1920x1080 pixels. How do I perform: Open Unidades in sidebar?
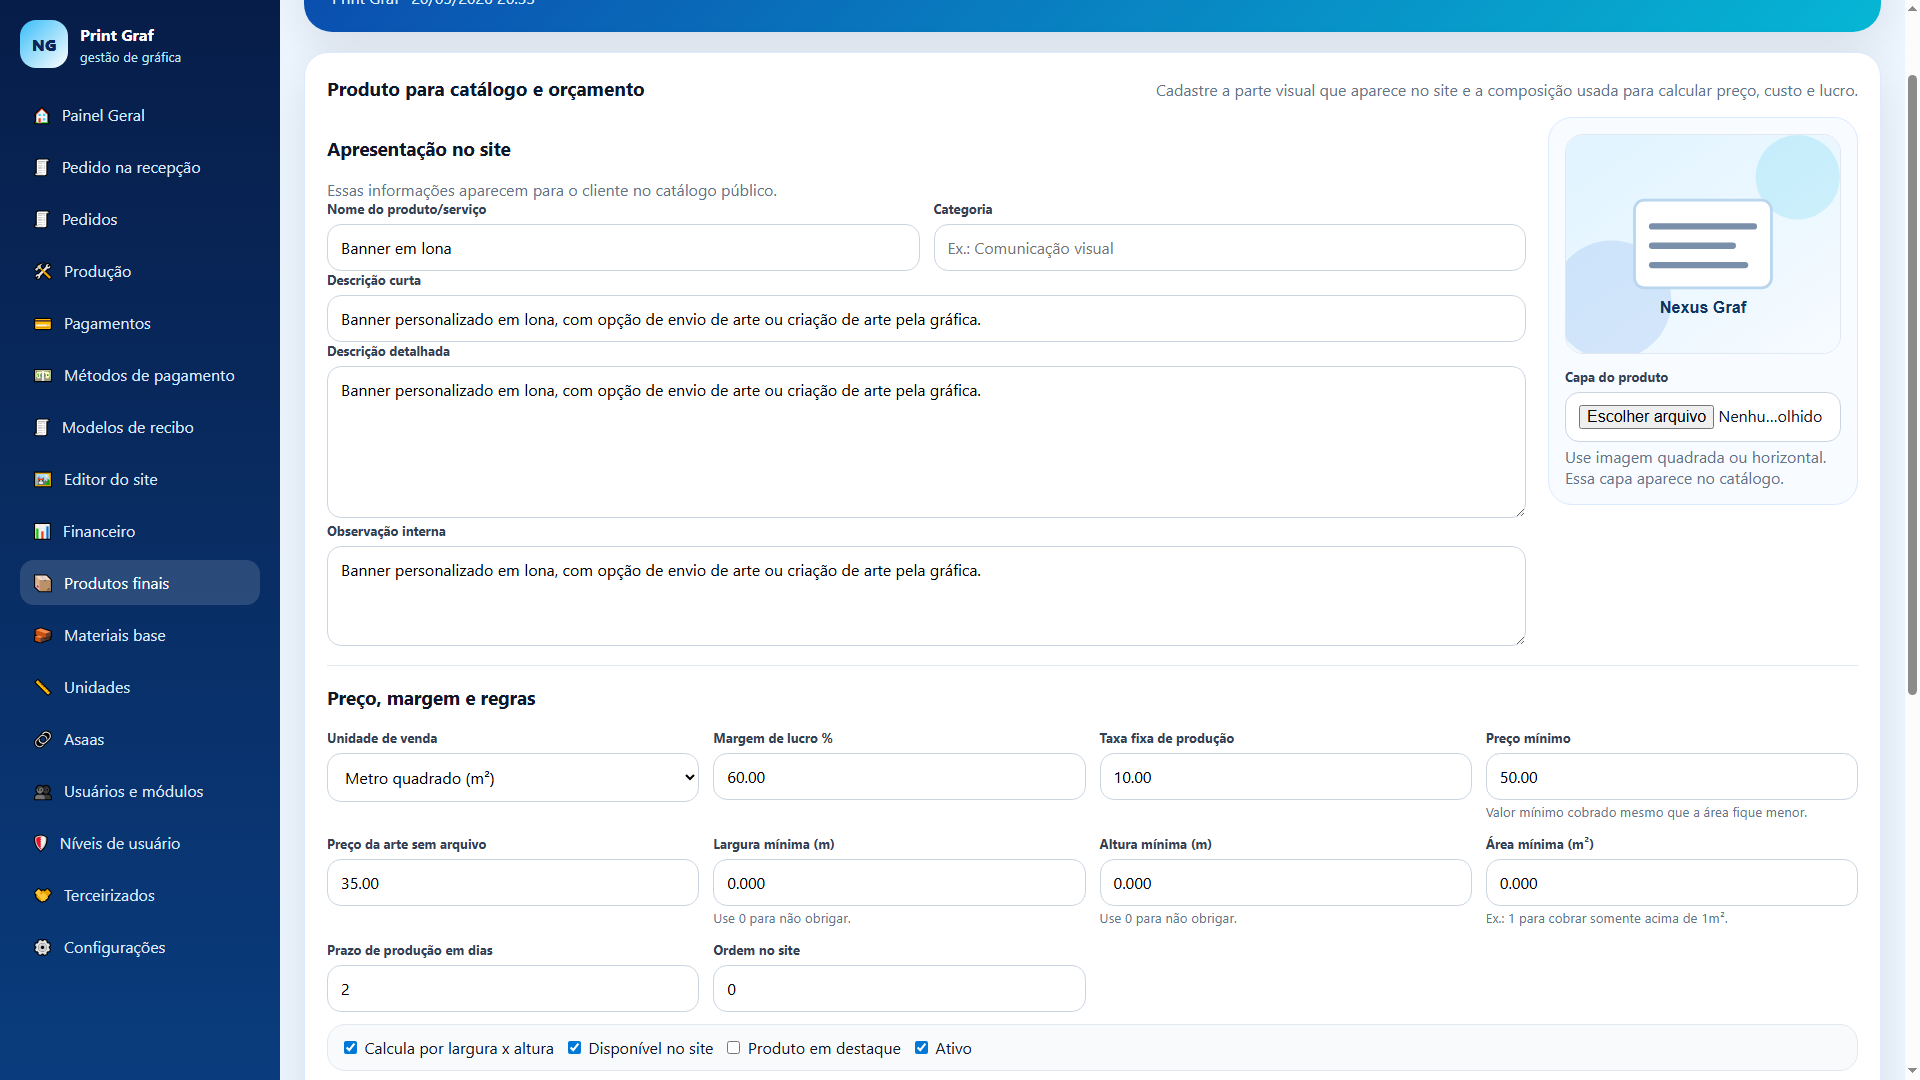point(140,688)
